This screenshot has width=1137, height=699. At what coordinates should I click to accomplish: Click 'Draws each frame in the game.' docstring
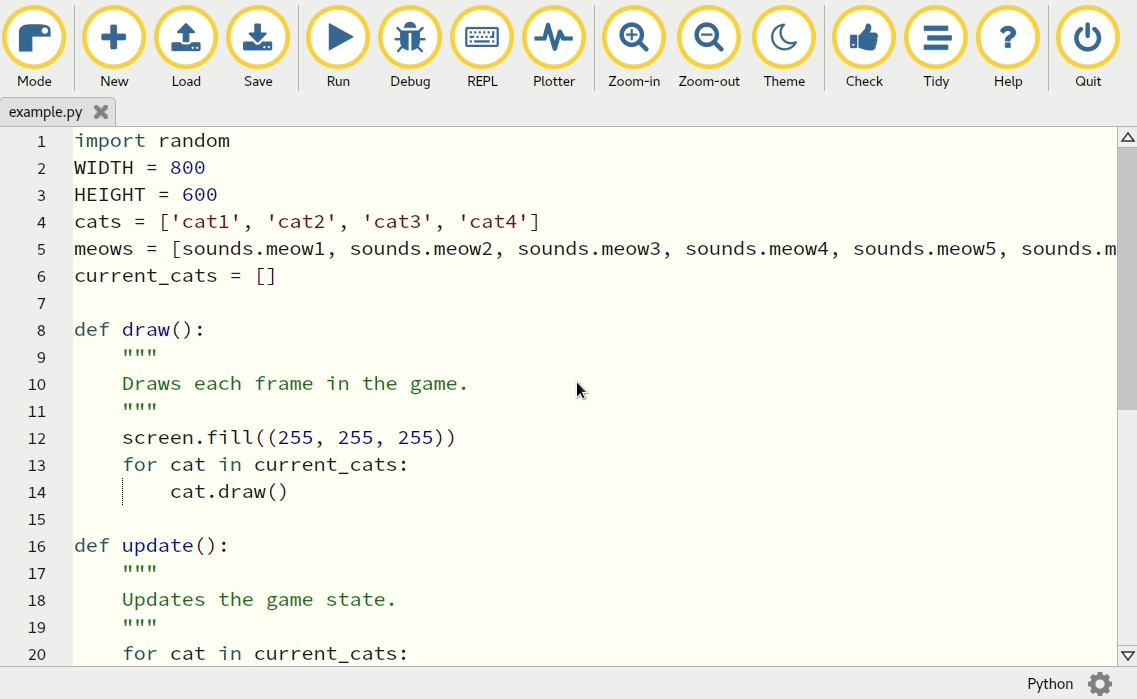(x=295, y=384)
